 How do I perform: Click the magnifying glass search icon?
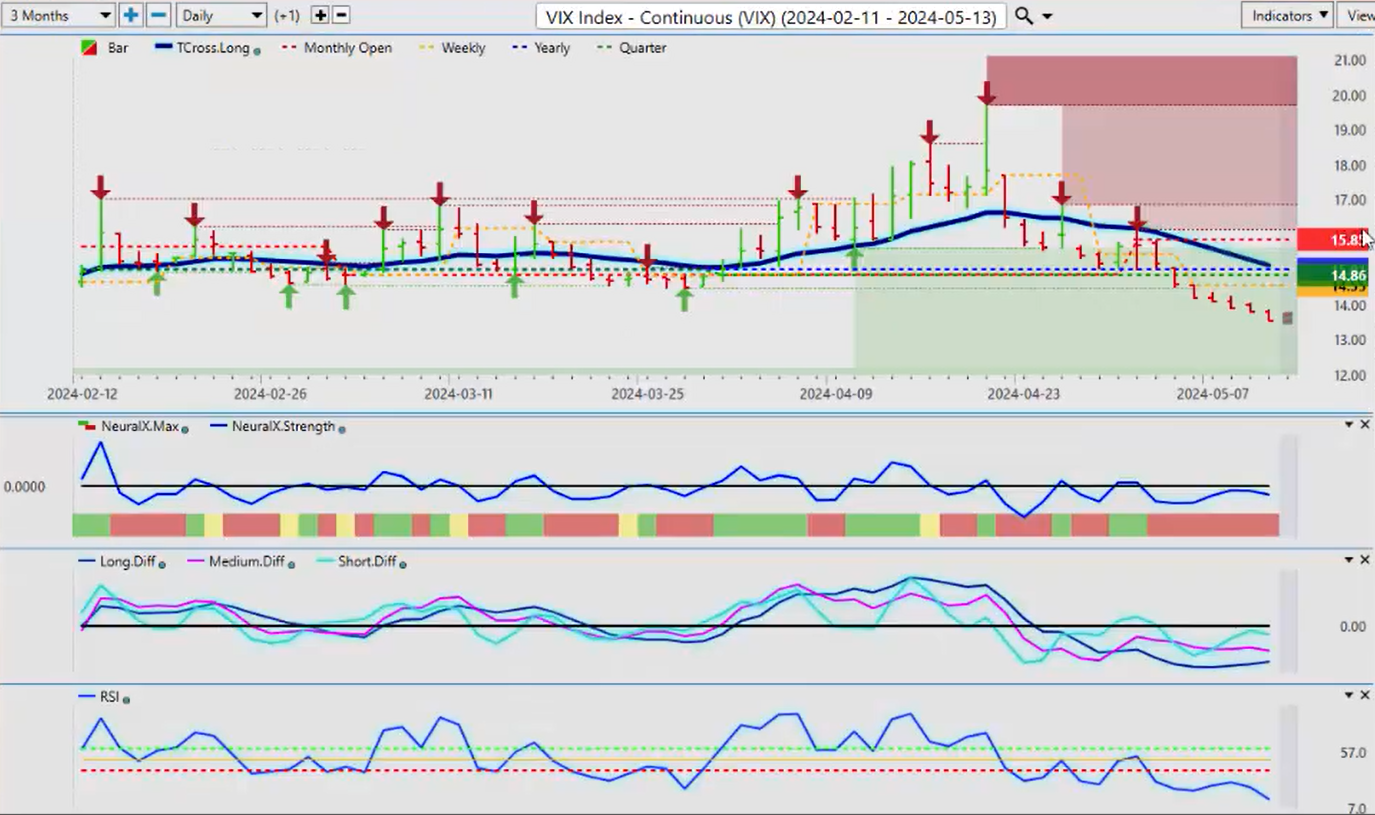coord(1024,16)
